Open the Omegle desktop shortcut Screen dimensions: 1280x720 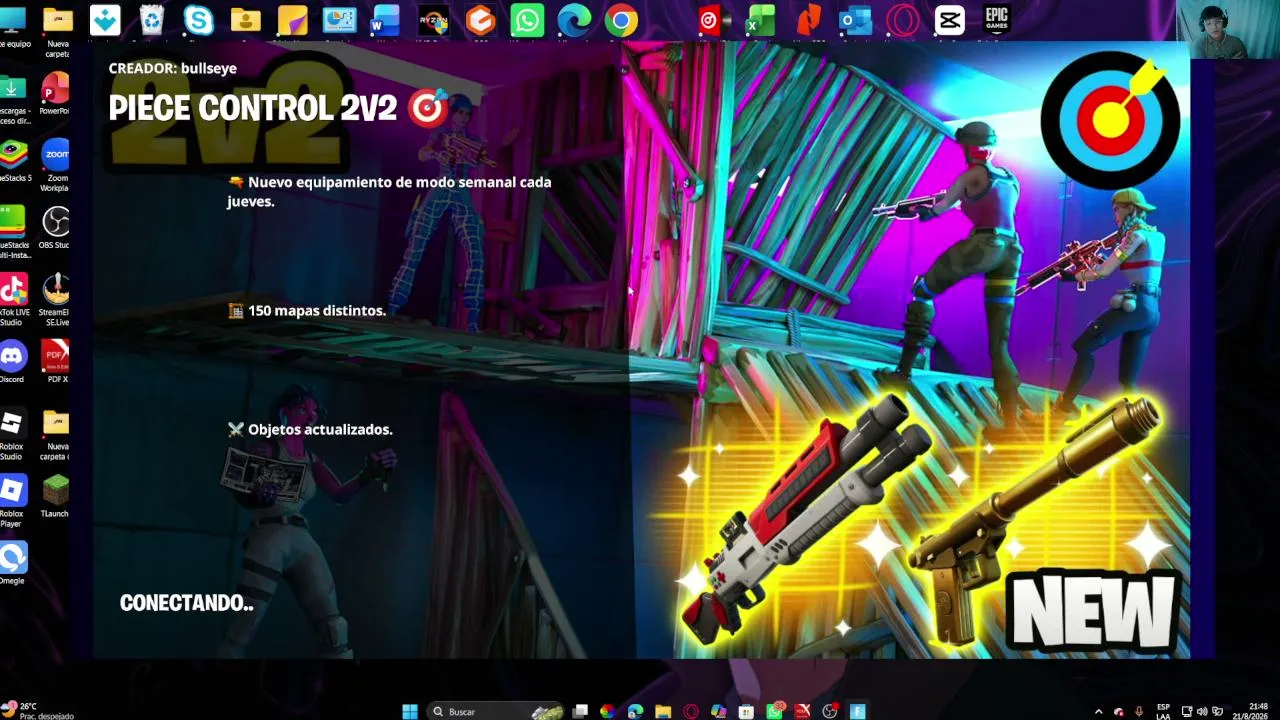click(13, 564)
